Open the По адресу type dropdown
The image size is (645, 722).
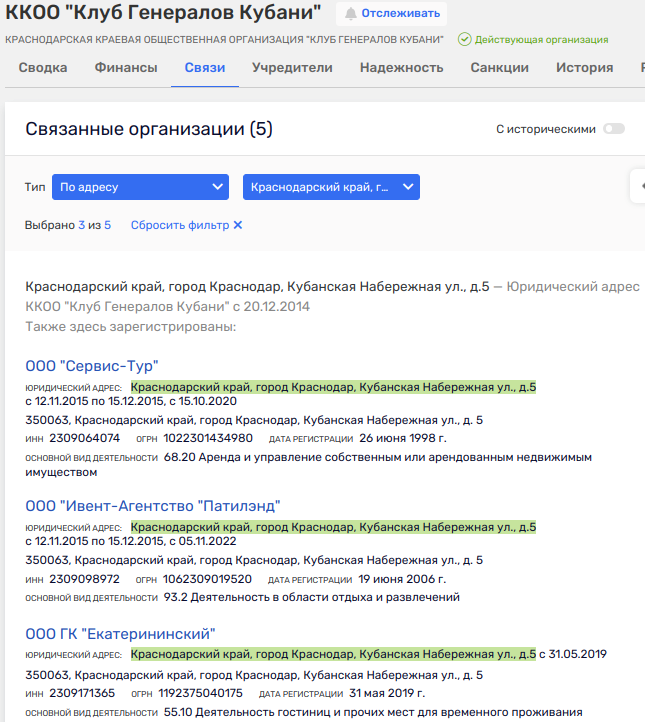pos(140,187)
